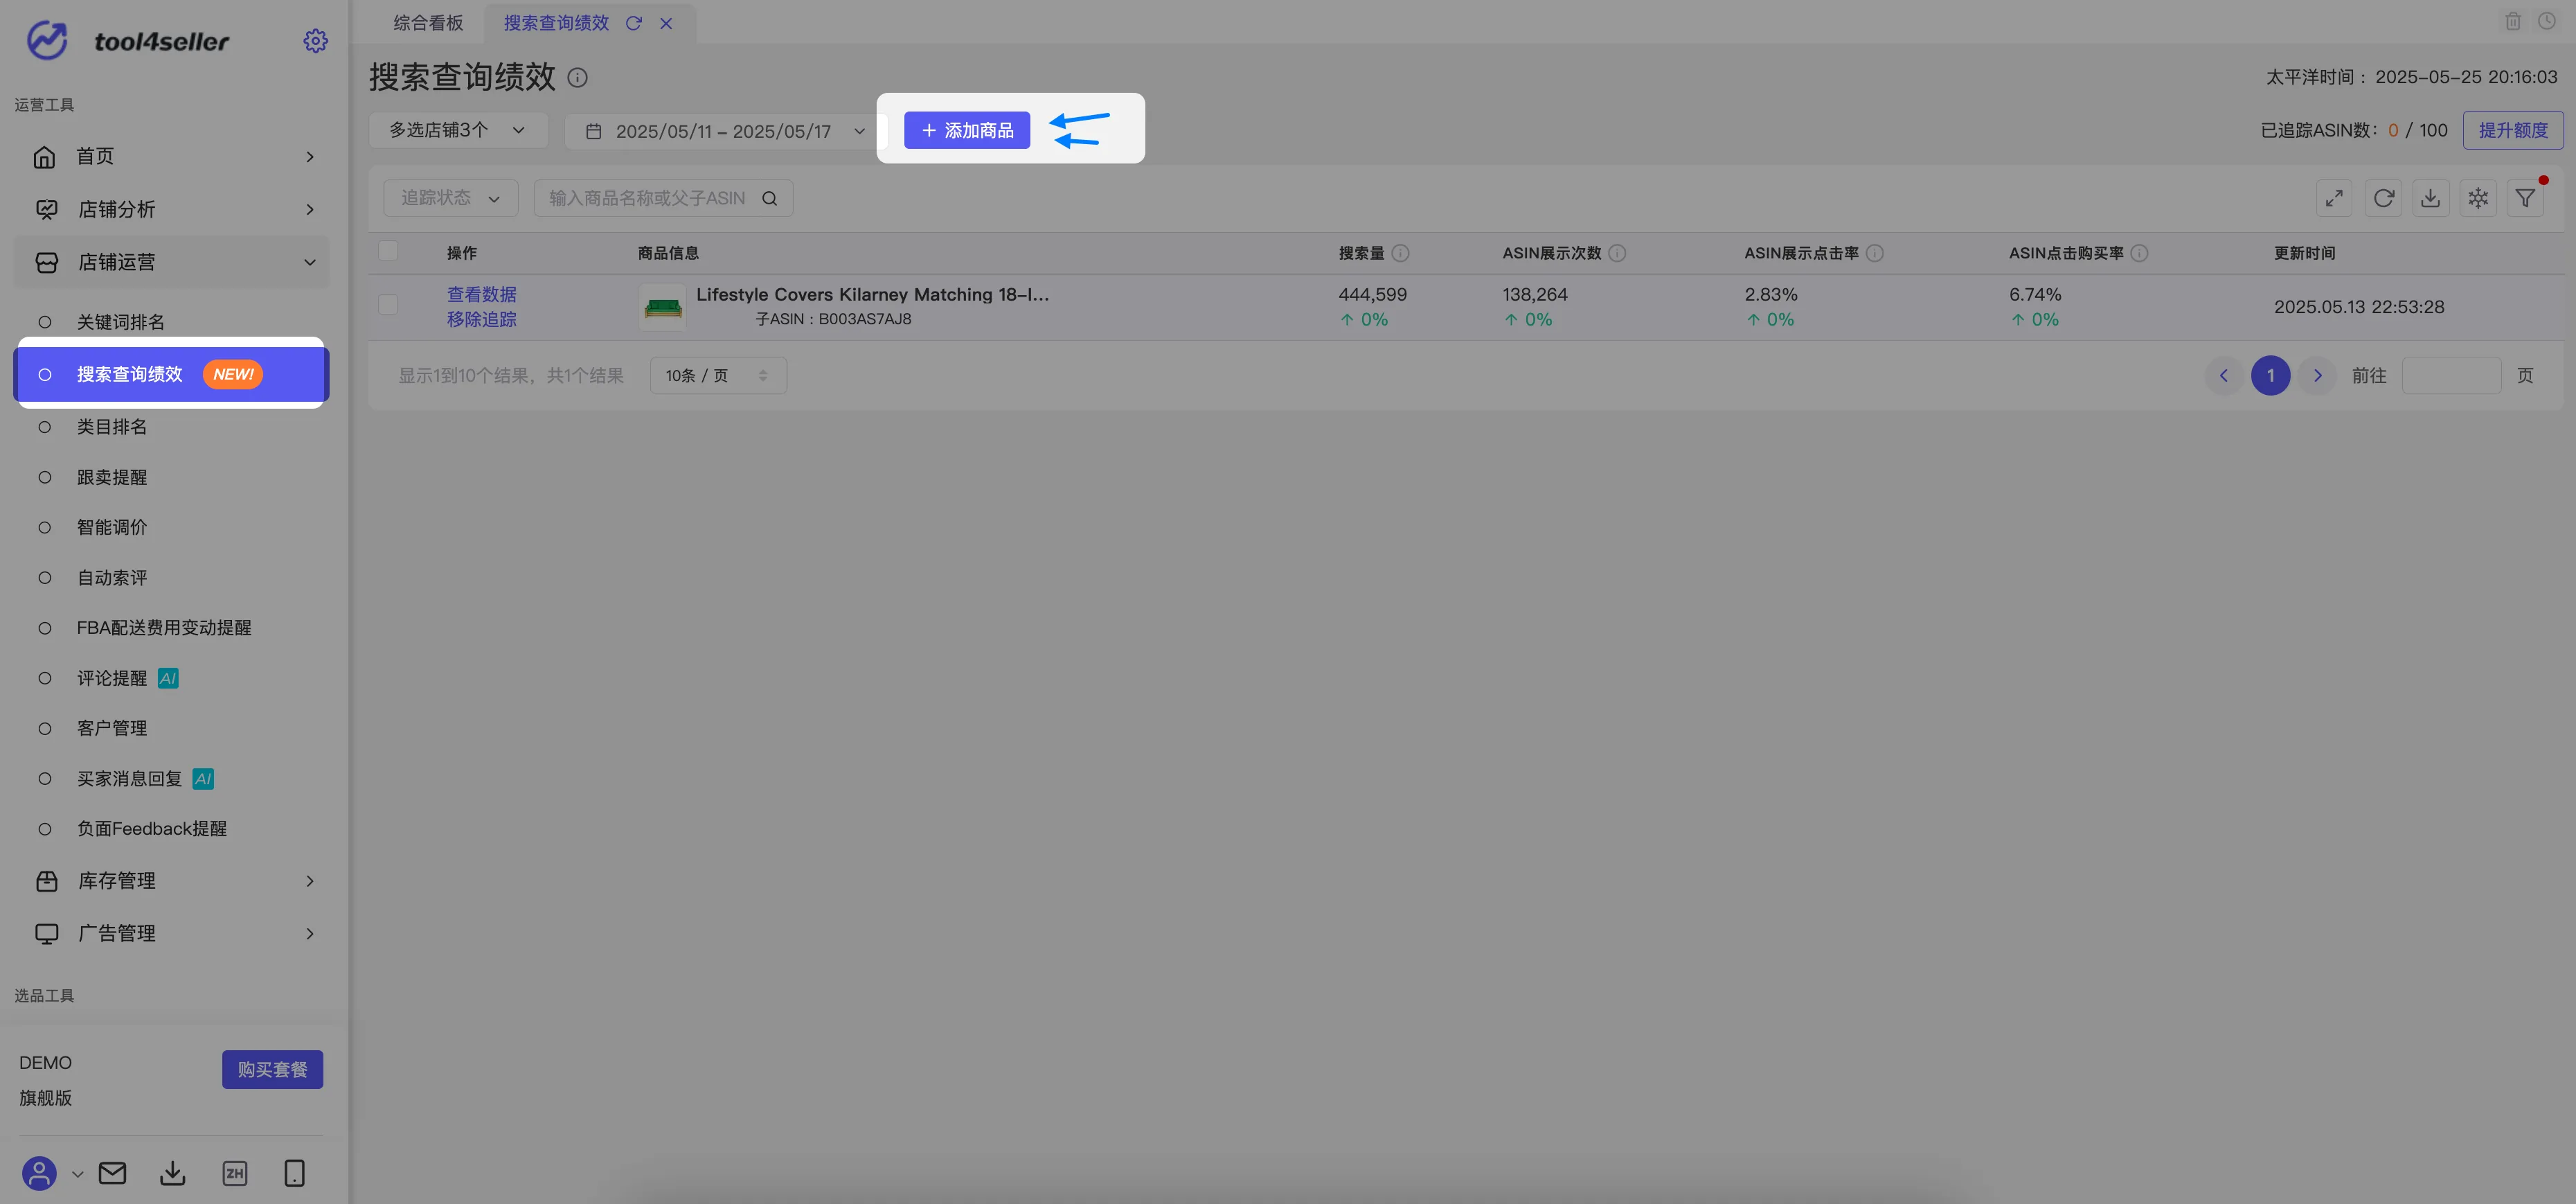
Task: Click the 子ASIN：B003AS7AJ8 text
Action: (x=833, y=319)
